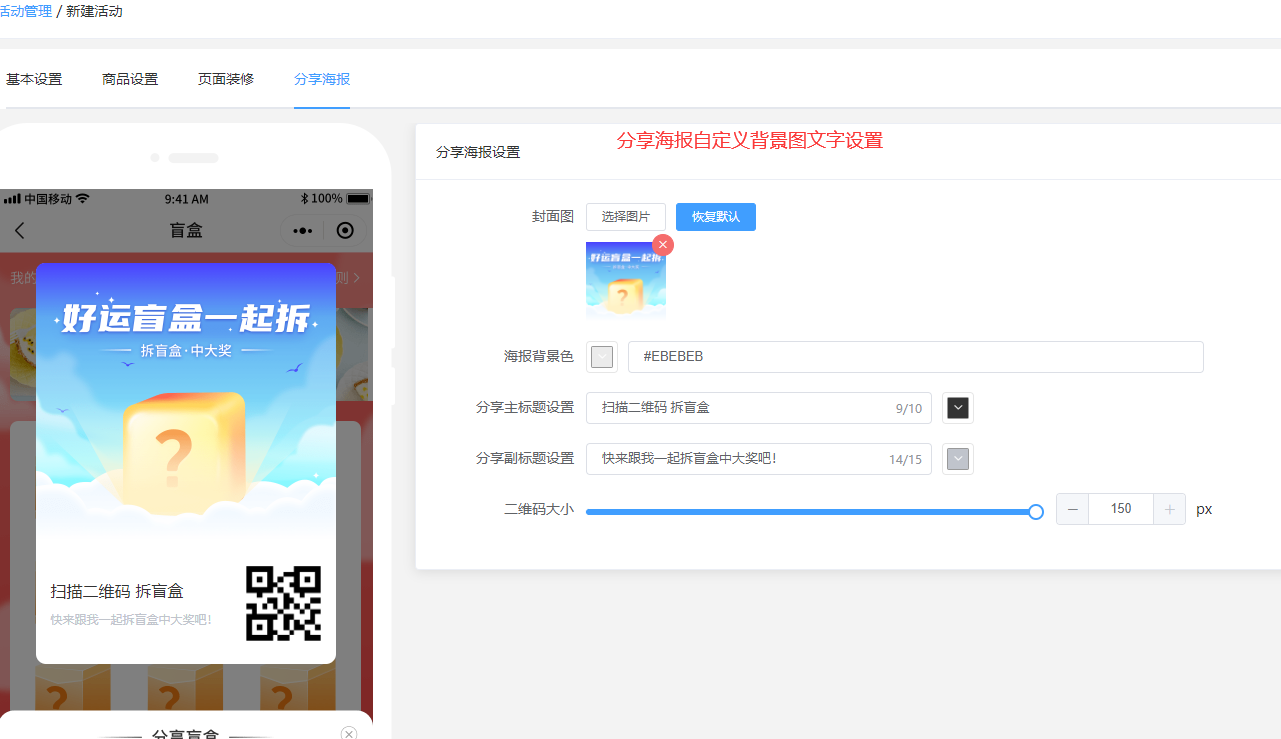Open the 活动管理 breadcrumb link

point(25,12)
